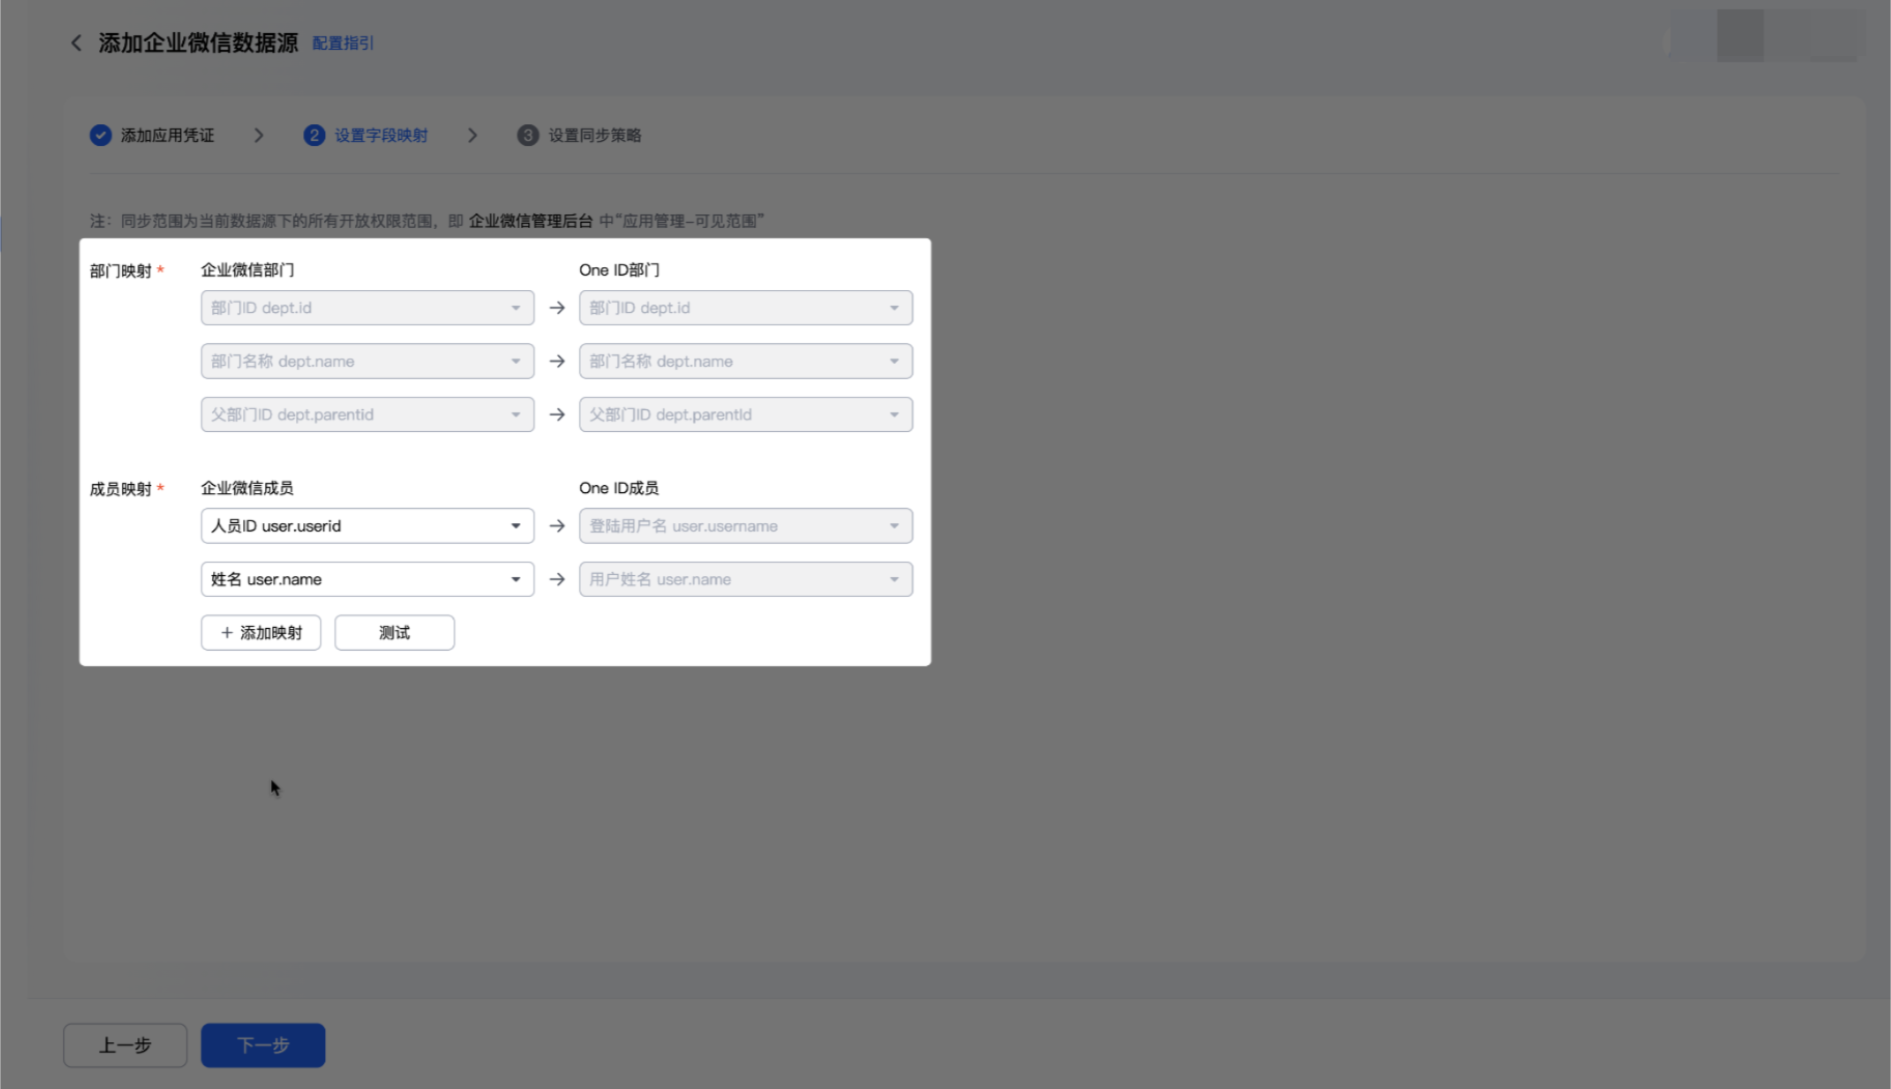Click chevron between steps two and three
This screenshot has height=1089, width=1891.
(472, 135)
